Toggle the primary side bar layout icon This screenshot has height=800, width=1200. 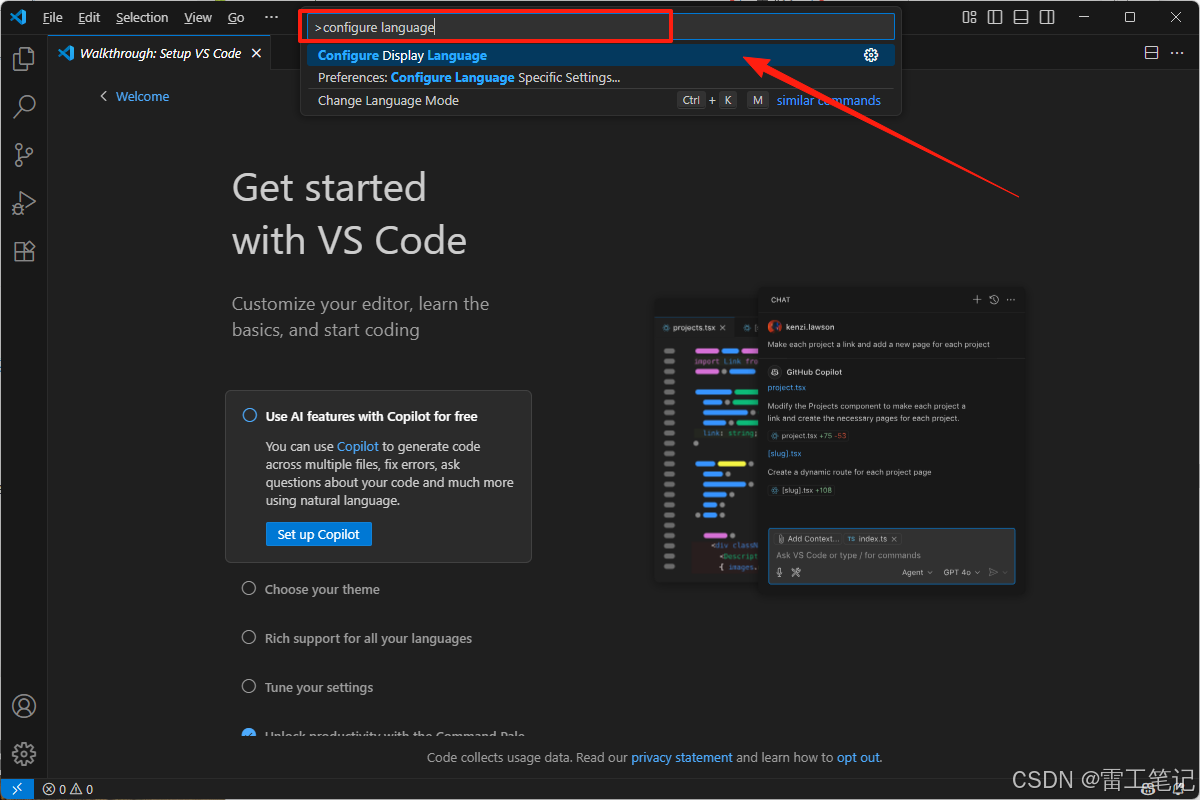[x=995, y=17]
